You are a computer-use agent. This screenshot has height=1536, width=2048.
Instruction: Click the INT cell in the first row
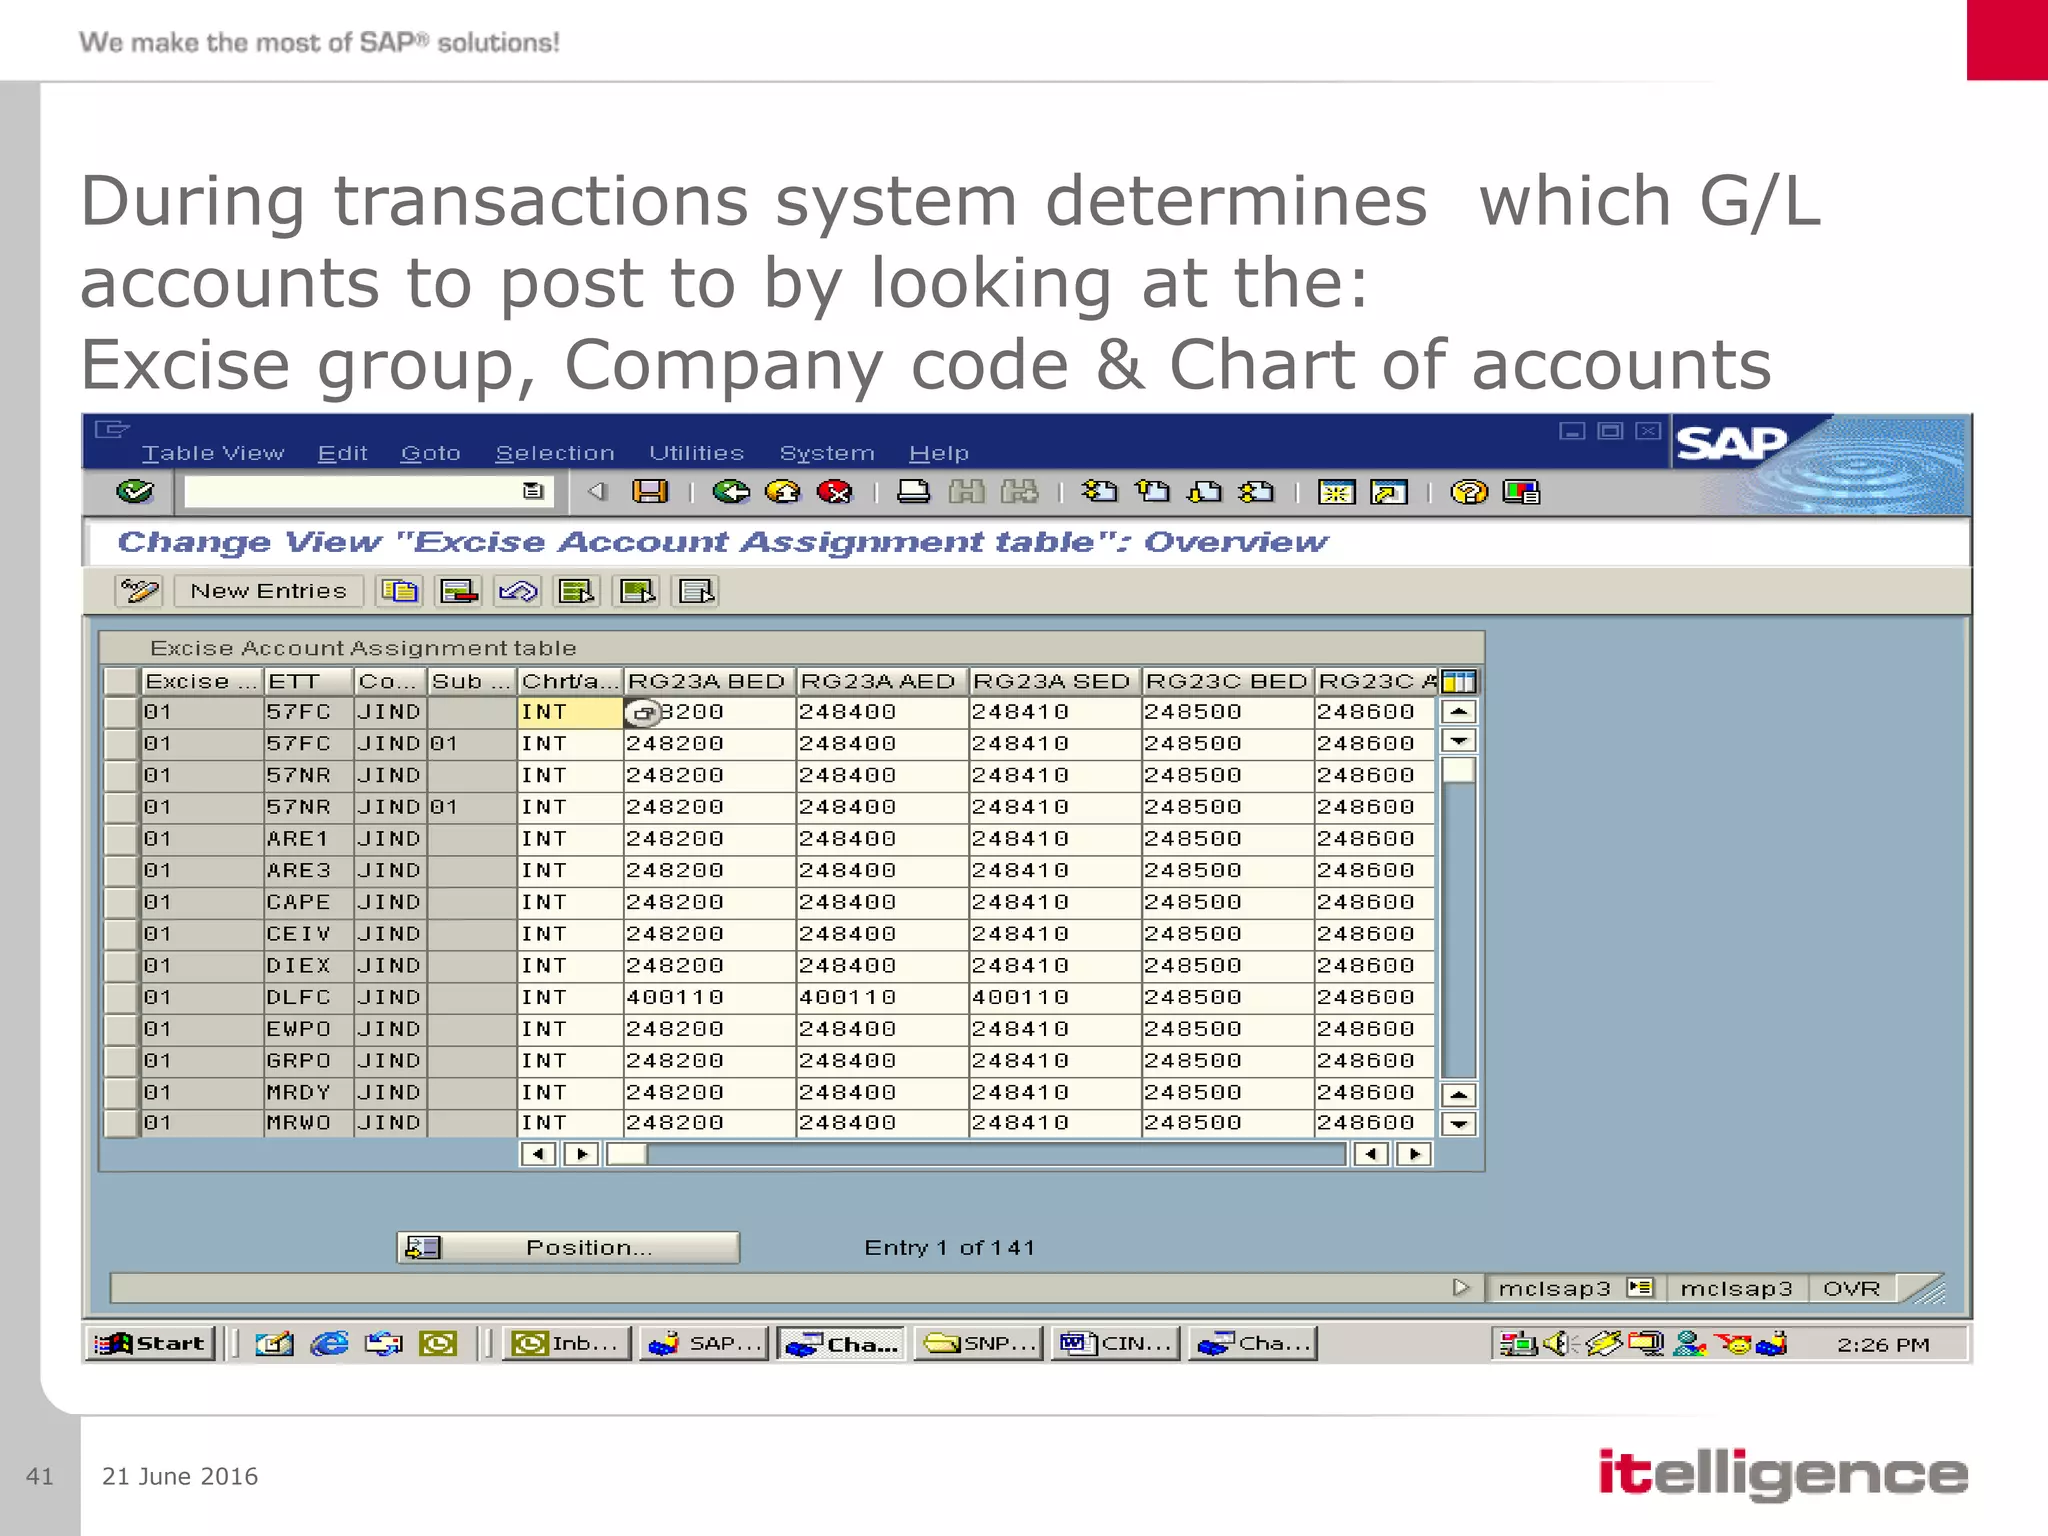tap(569, 712)
